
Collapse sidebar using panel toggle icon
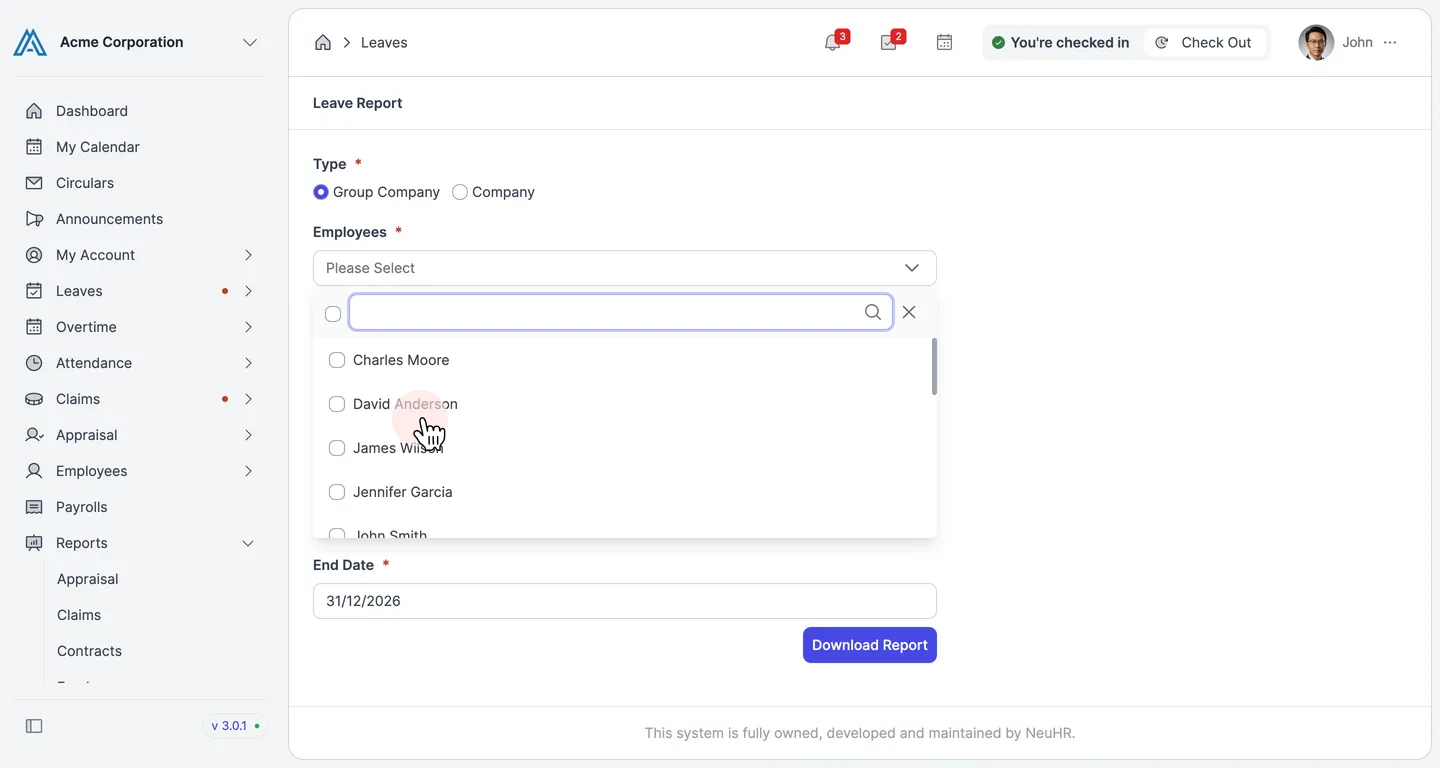[x=34, y=726]
